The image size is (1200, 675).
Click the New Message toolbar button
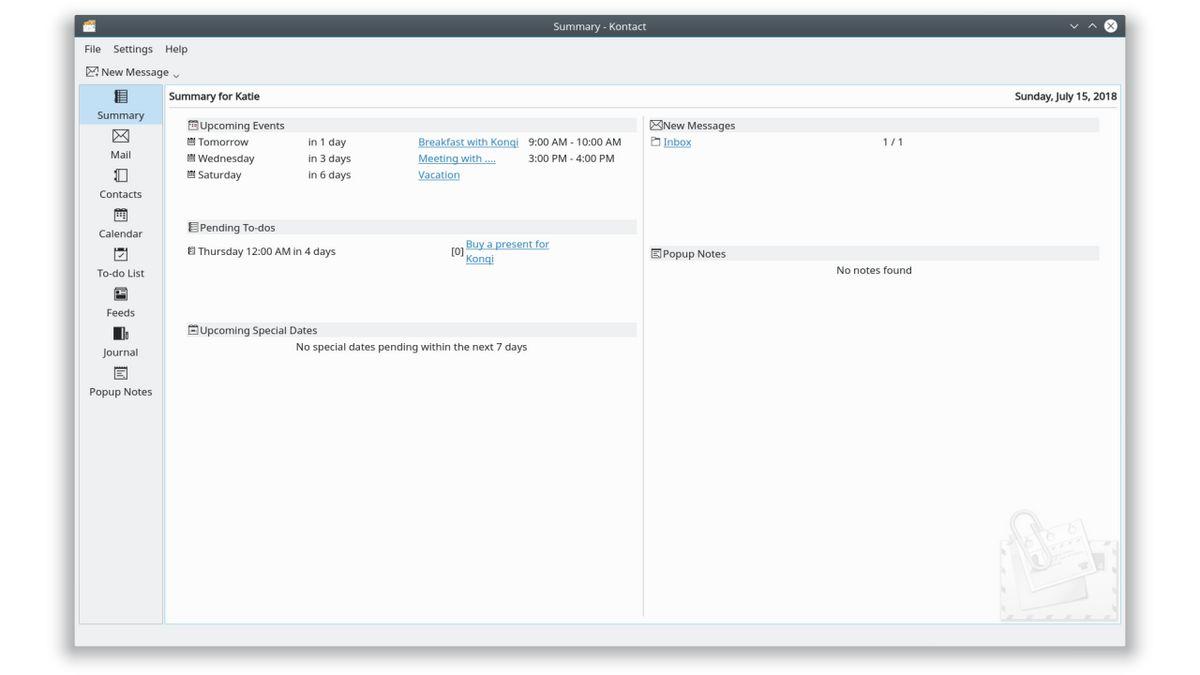127,72
